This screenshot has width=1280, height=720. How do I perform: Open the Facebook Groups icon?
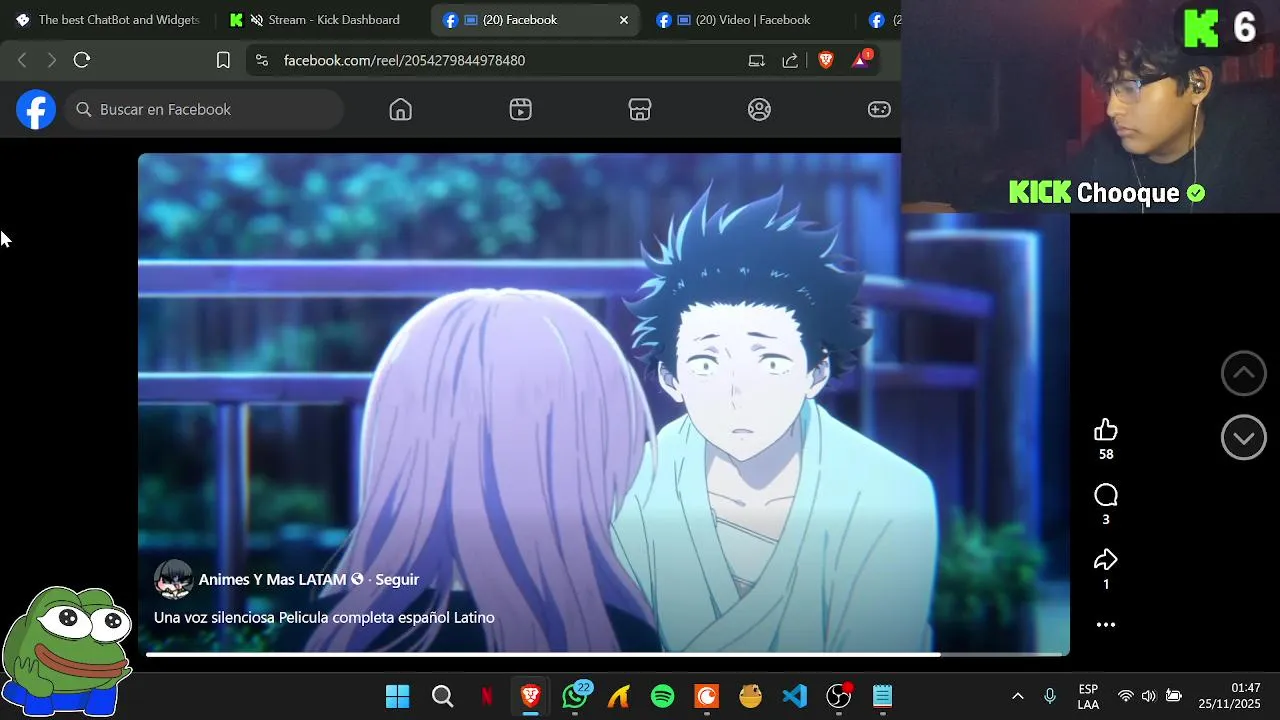(760, 110)
